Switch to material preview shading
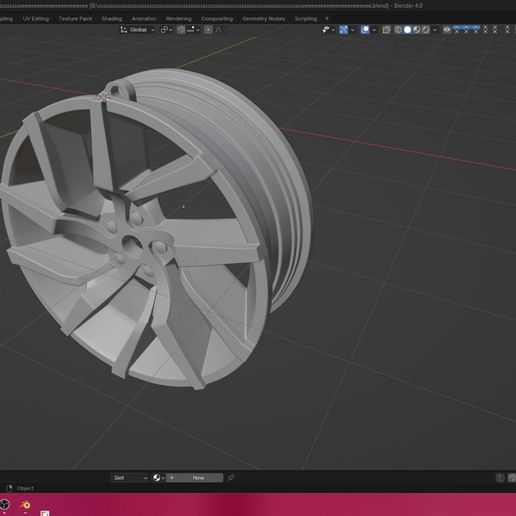The image size is (516, 516). (417, 30)
